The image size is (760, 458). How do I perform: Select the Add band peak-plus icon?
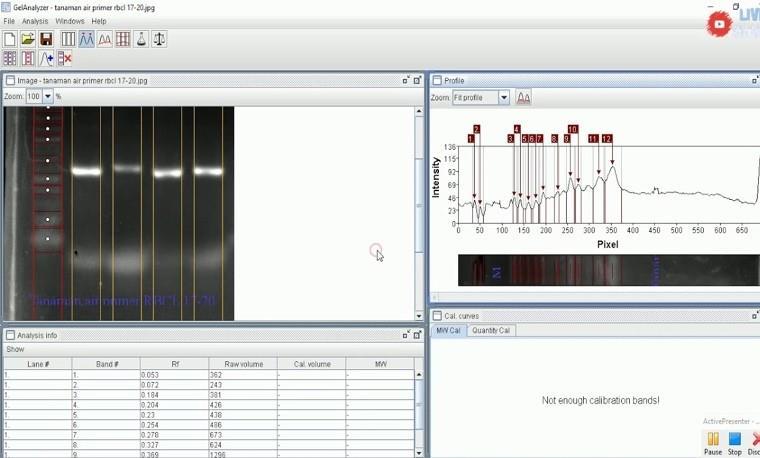[46, 59]
